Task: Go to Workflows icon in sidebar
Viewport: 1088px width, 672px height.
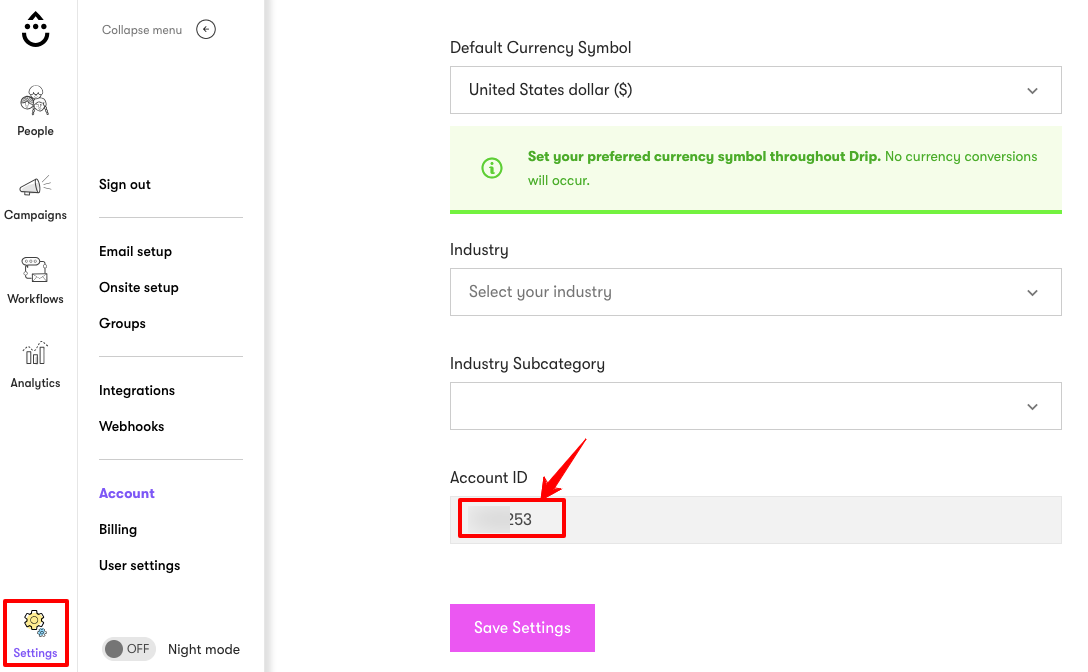Action: pyautogui.click(x=35, y=270)
